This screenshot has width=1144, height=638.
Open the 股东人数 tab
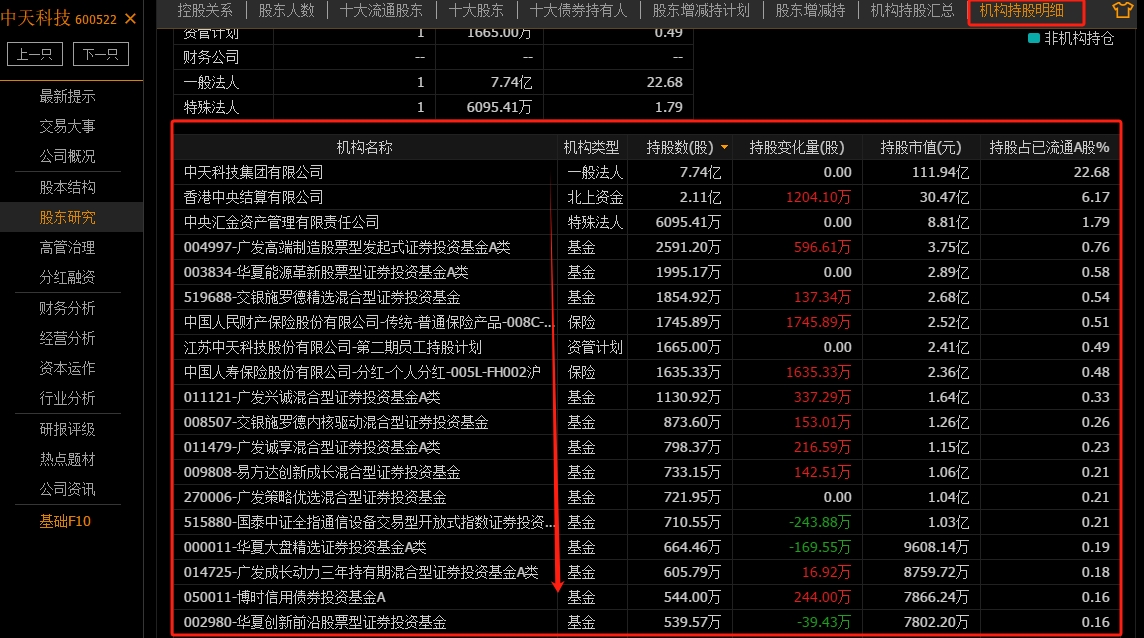point(287,10)
